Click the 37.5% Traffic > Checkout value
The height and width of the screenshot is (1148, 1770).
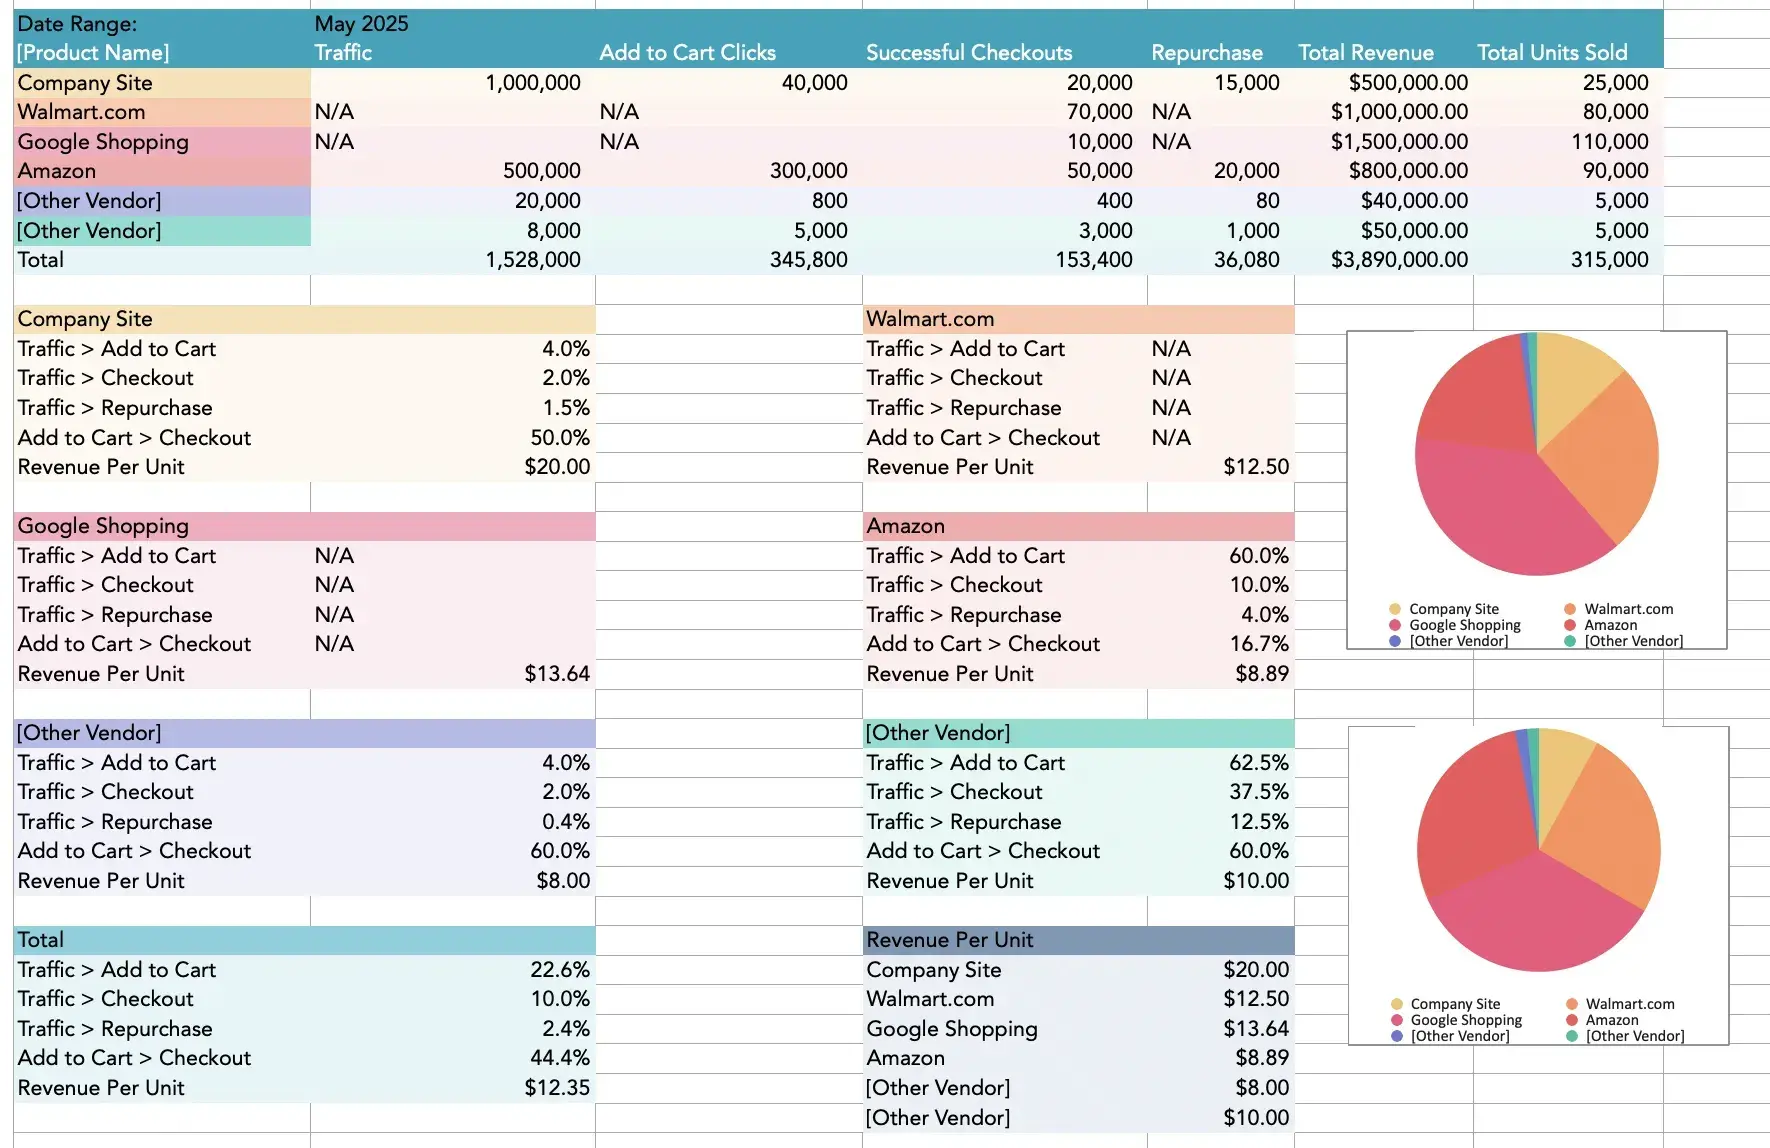(x=1258, y=792)
